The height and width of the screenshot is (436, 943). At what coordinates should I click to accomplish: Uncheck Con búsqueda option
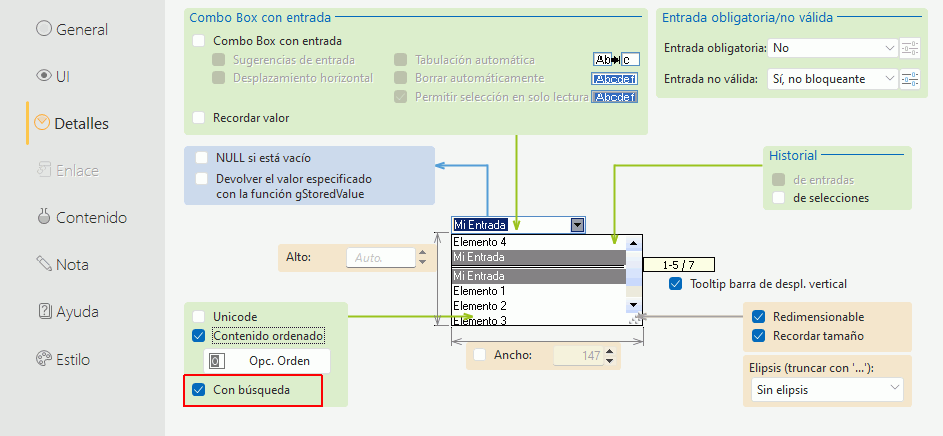[x=198, y=390]
